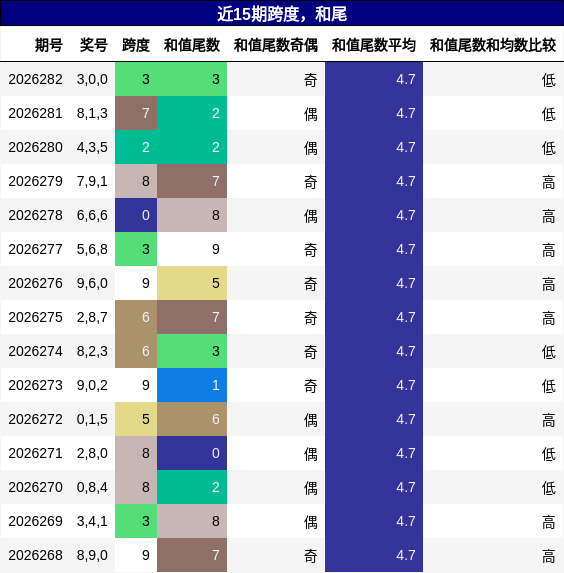The image size is (564, 573).
Task: Click sum-tail cell 5 in row 2026276
Action: click(x=192, y=283)
